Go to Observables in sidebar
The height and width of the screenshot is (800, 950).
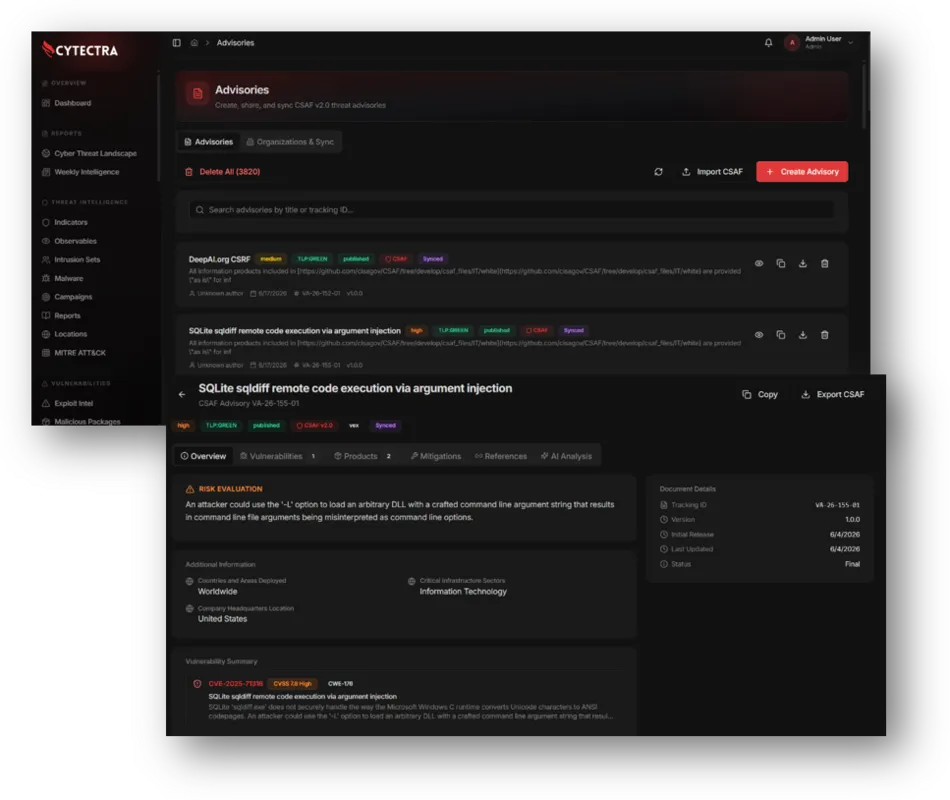coord(69,241)
